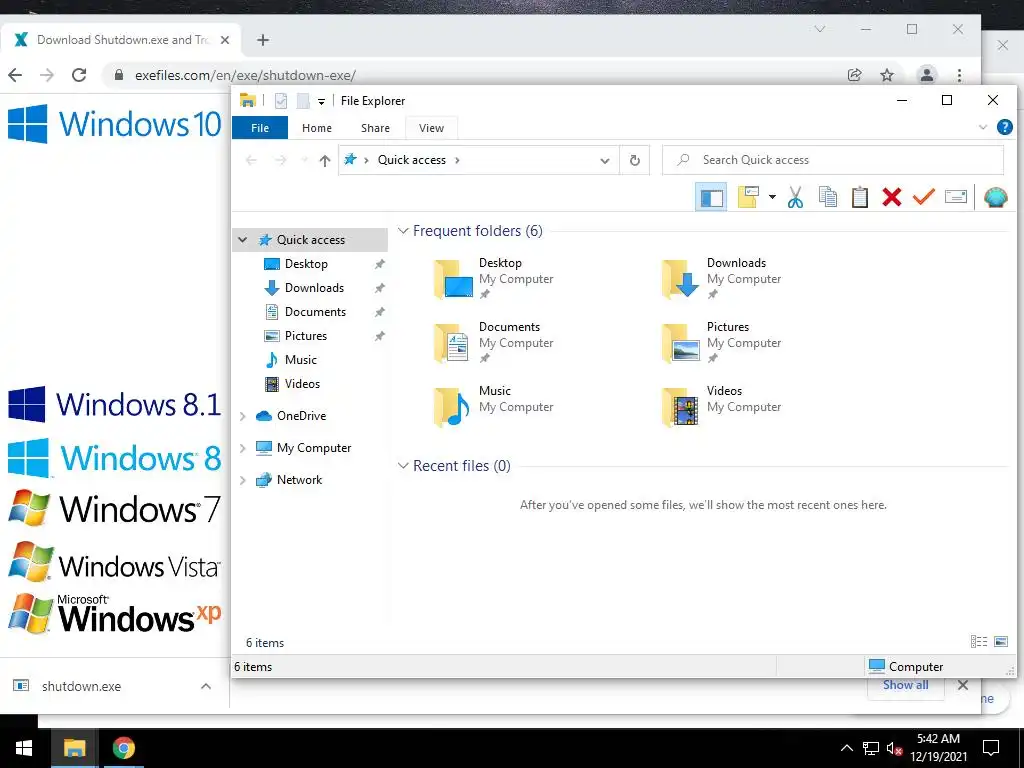Unpin Documents using its sidebar pin icon

379,312
